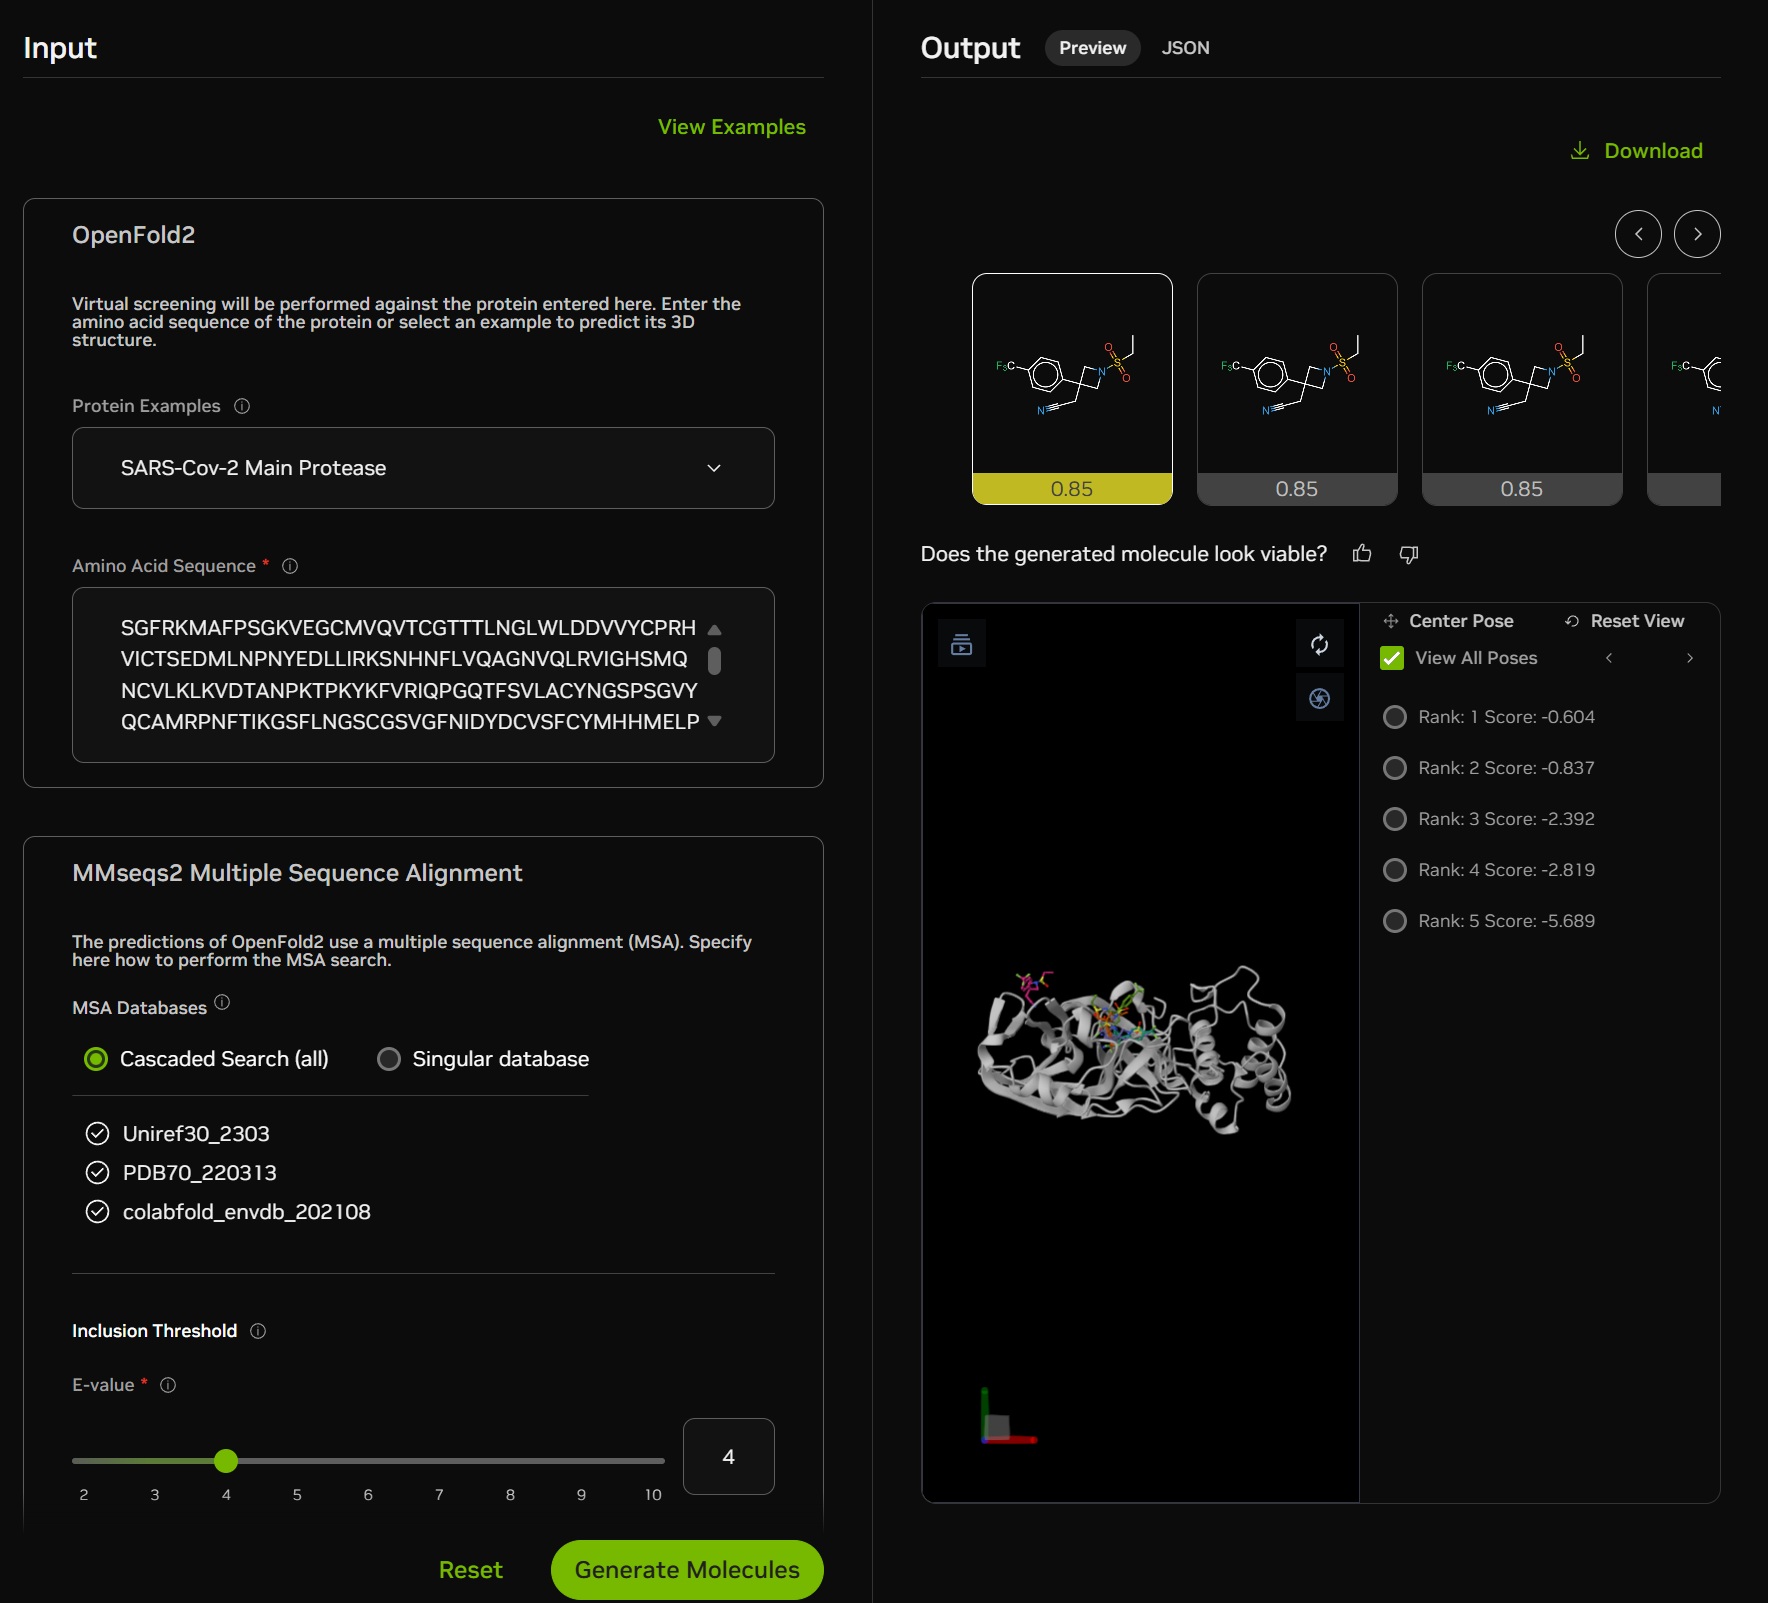Click the Generate Molecules button

point(686,1570)
